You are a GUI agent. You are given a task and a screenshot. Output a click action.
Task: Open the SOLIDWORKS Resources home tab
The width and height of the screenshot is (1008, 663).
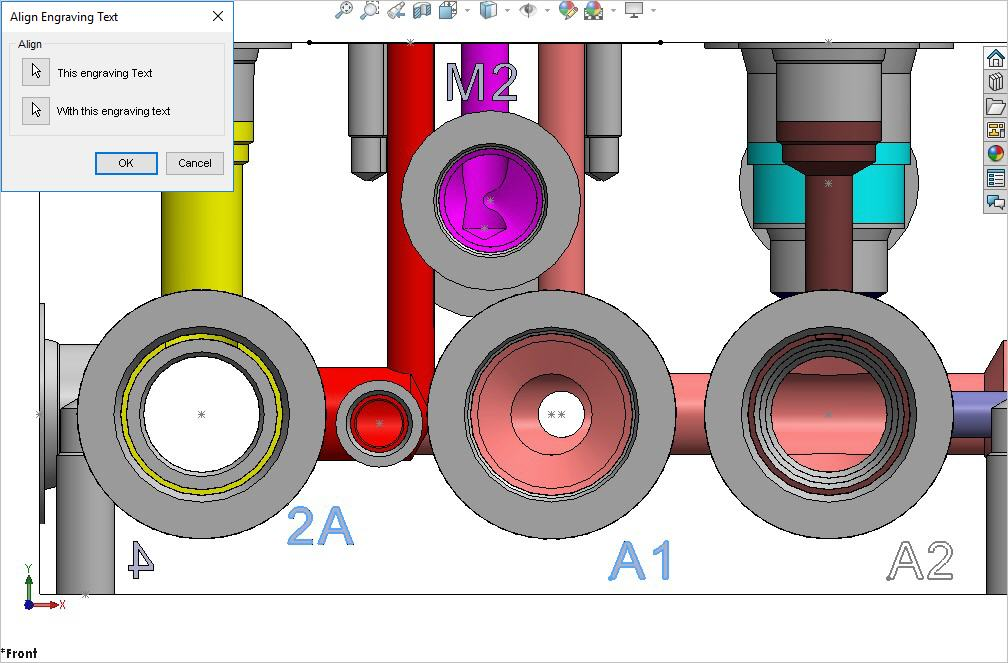click(x=995, y=59)
